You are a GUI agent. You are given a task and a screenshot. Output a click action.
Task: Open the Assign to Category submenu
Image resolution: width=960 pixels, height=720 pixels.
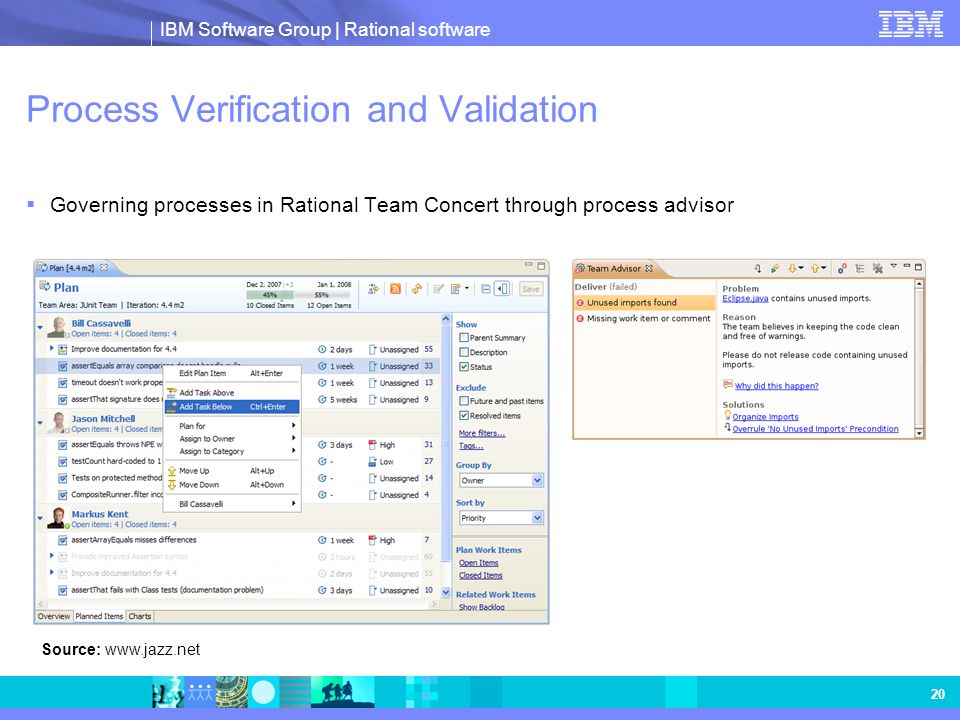(232, 451)
